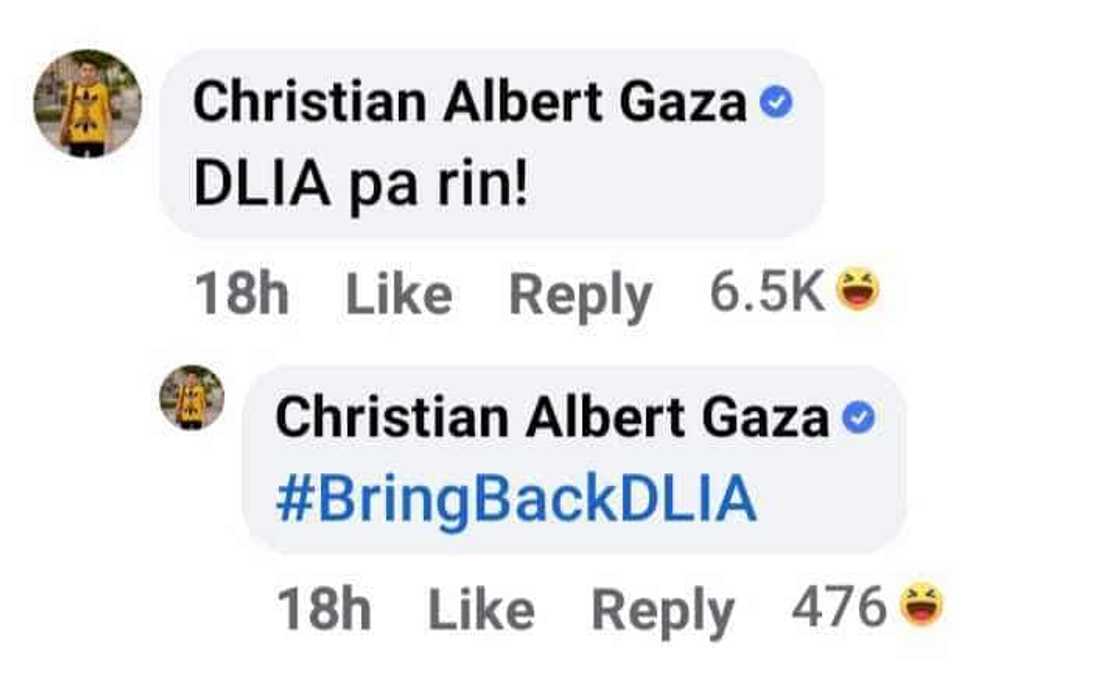Open Christian Albert Gaza's name on the reply

click(x=551, y=419)
